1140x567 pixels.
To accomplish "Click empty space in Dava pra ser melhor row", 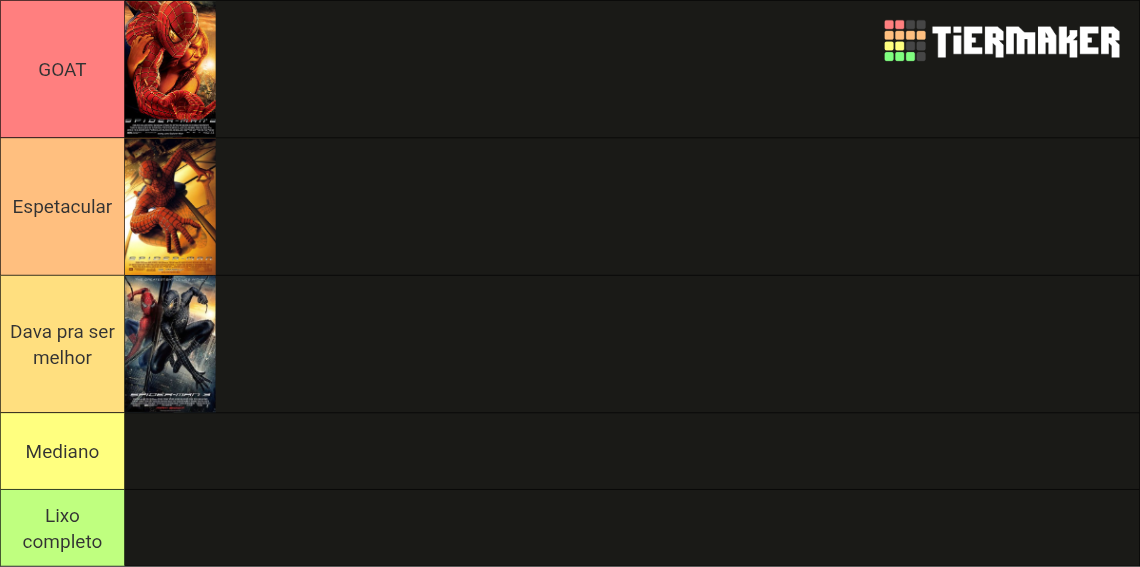I will 678,344.
